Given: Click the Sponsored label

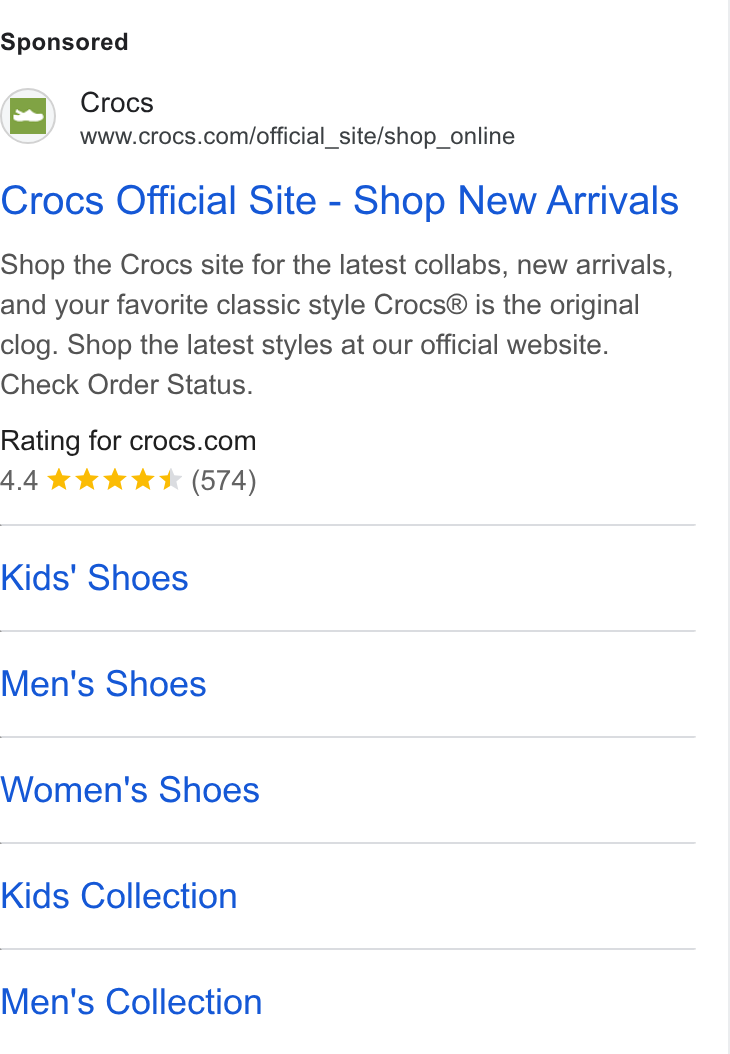Looking at the screenshot, I should click(x=65, y=42).
